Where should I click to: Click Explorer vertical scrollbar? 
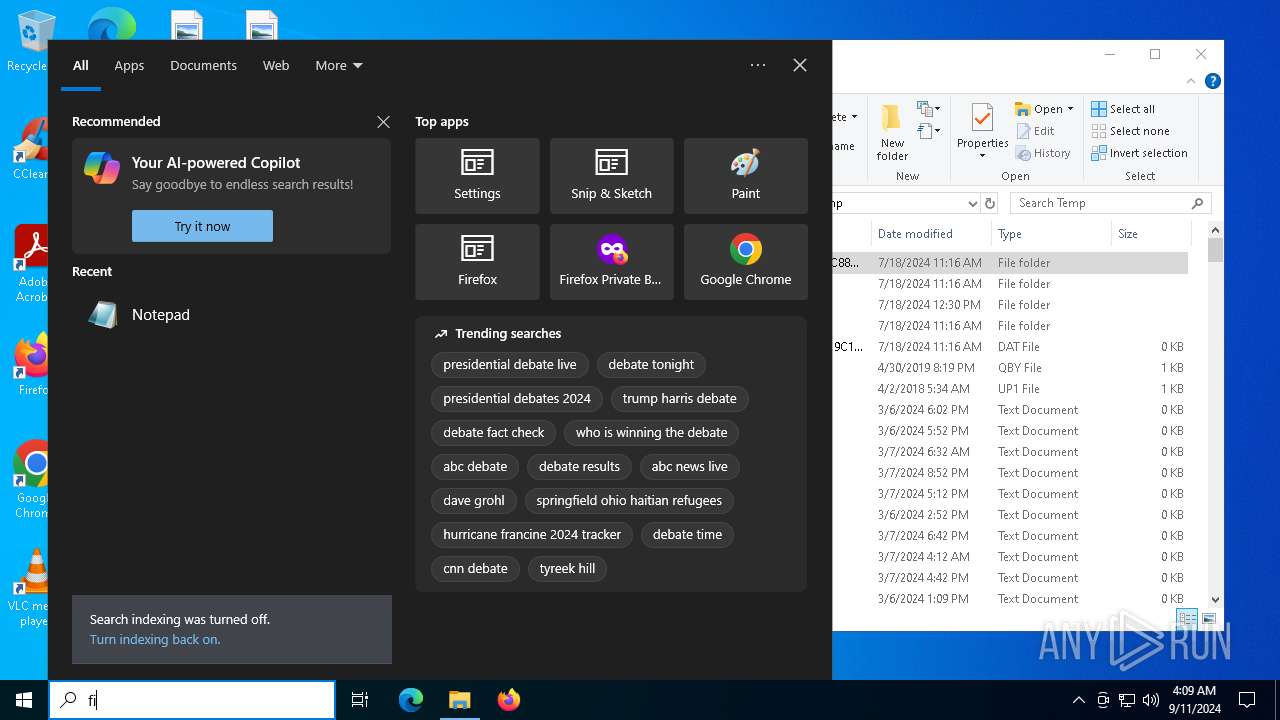pos(1215,416)
